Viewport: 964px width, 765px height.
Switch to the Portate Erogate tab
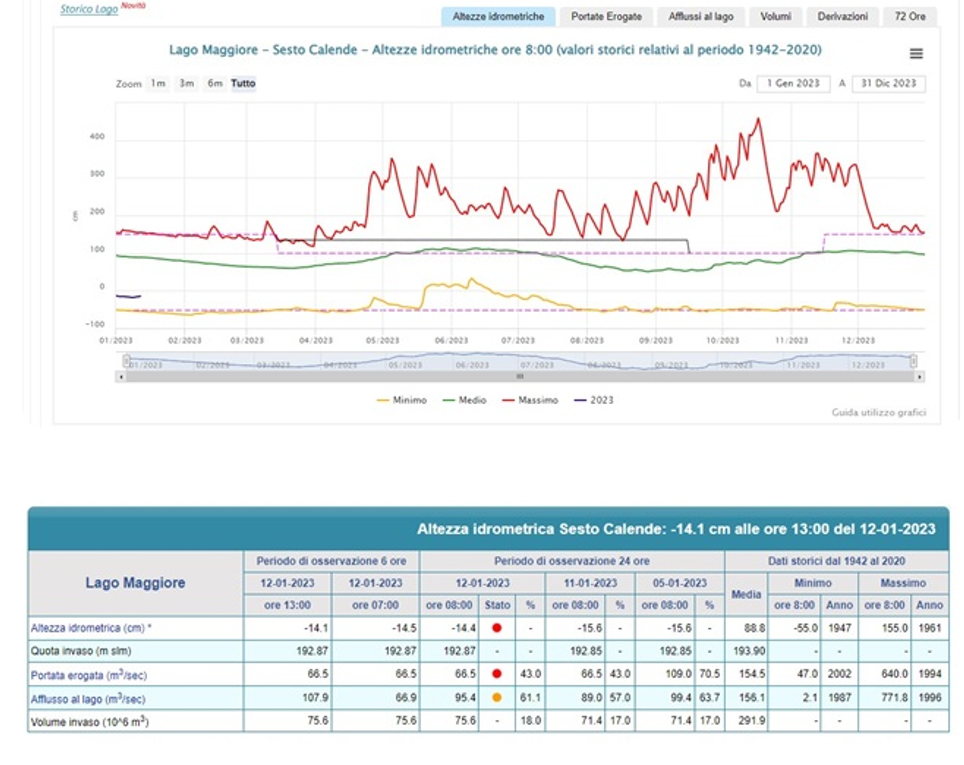(x=606, y=17)
